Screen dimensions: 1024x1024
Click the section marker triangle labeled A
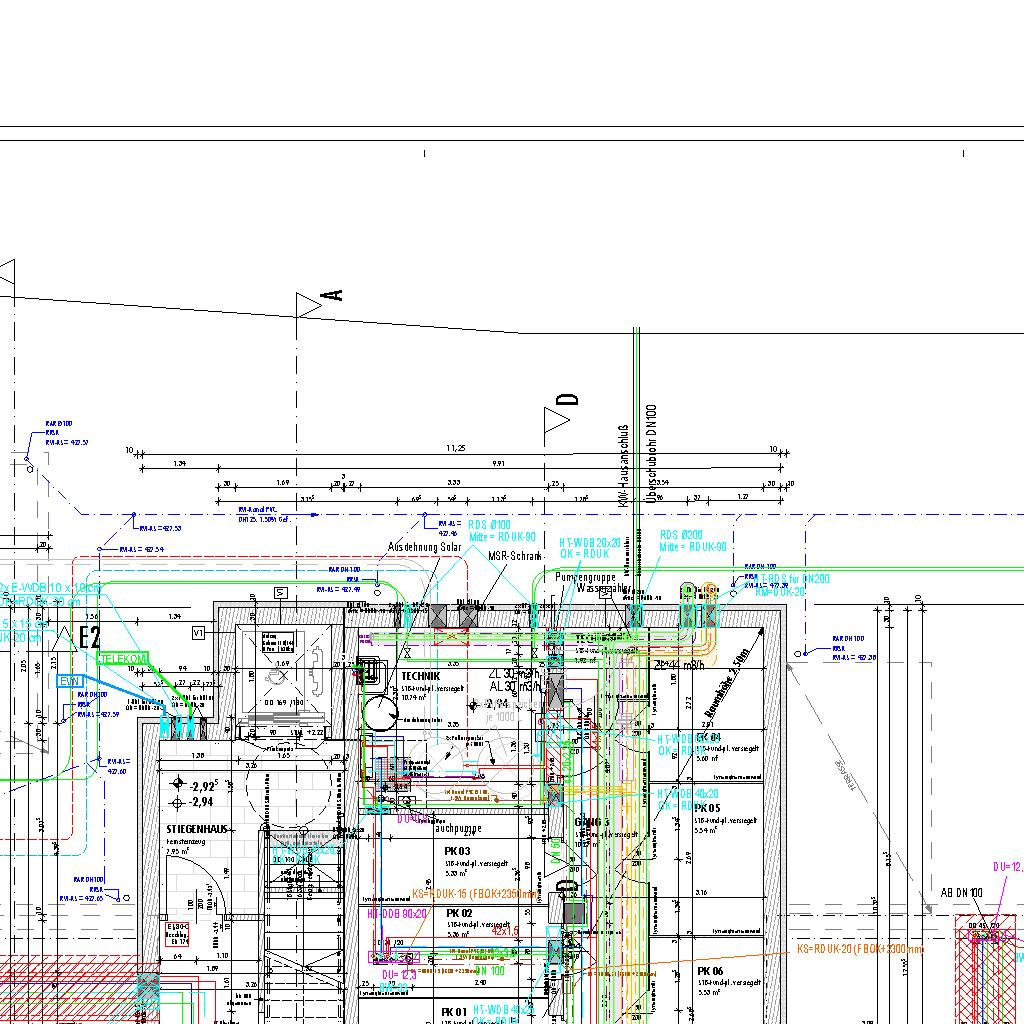(306, 304)
